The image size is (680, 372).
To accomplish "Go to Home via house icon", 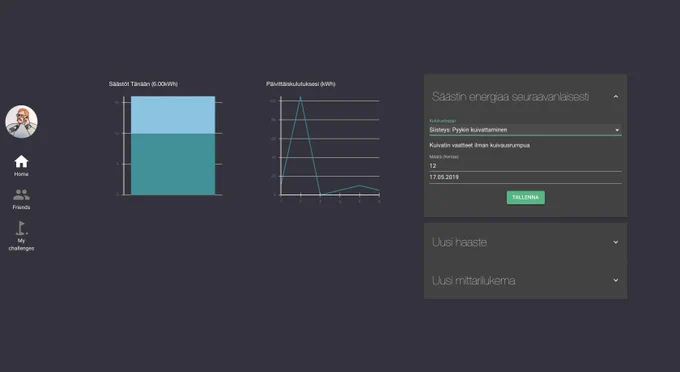I will (x=21, y=162).
